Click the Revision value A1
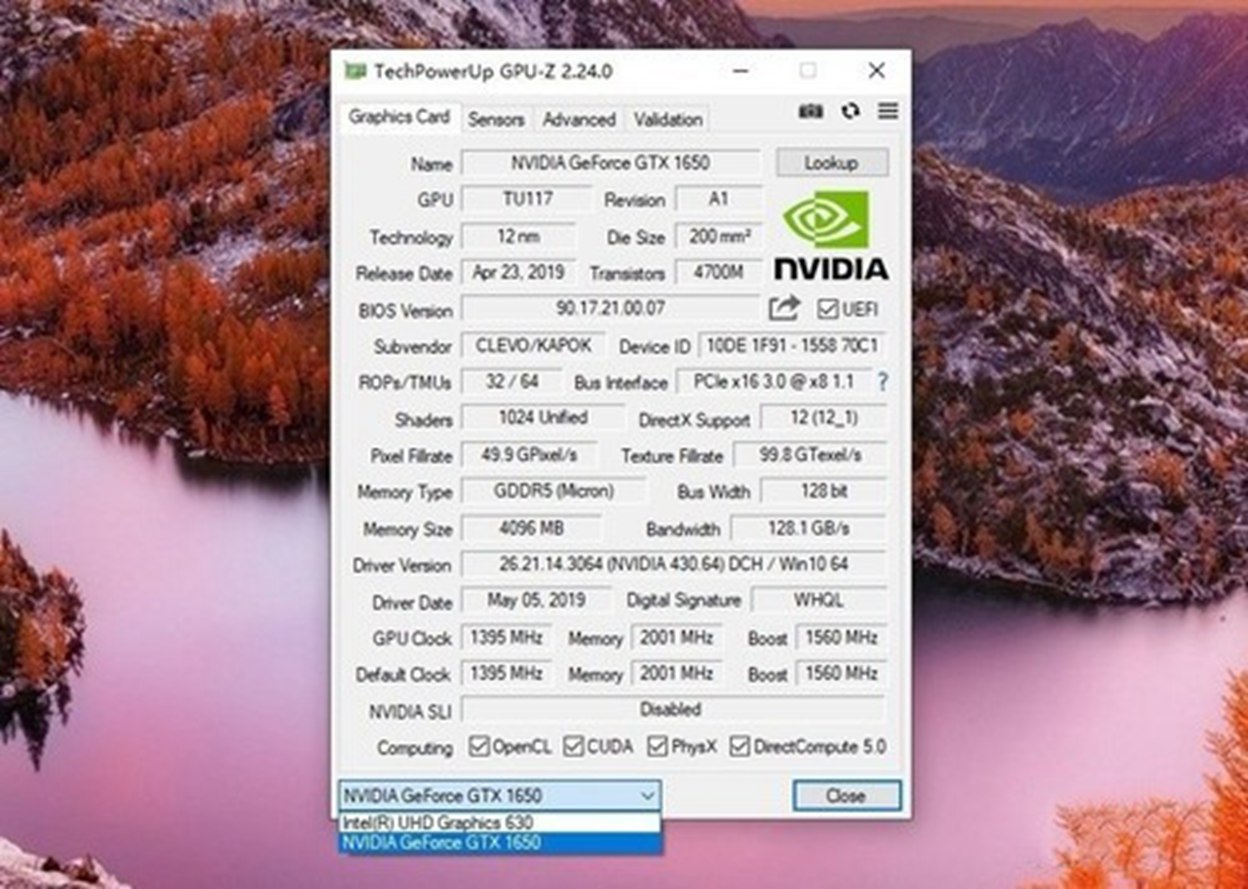1248x889 pixels. (719, 199)
